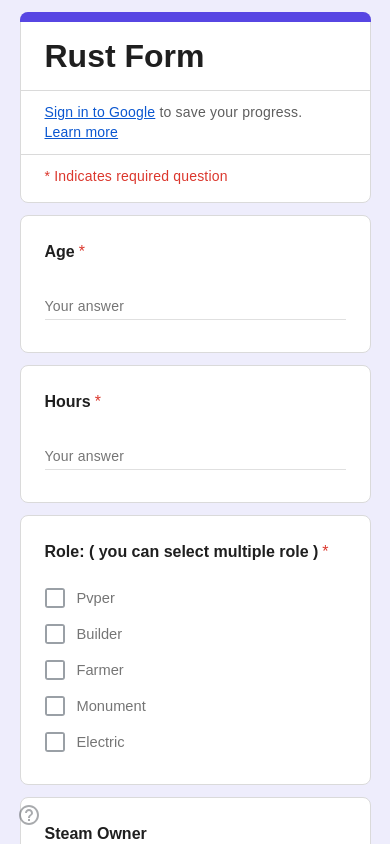390x844 pixels.
Task: Click the Steam Owner question heading
Action: [96, 833]
